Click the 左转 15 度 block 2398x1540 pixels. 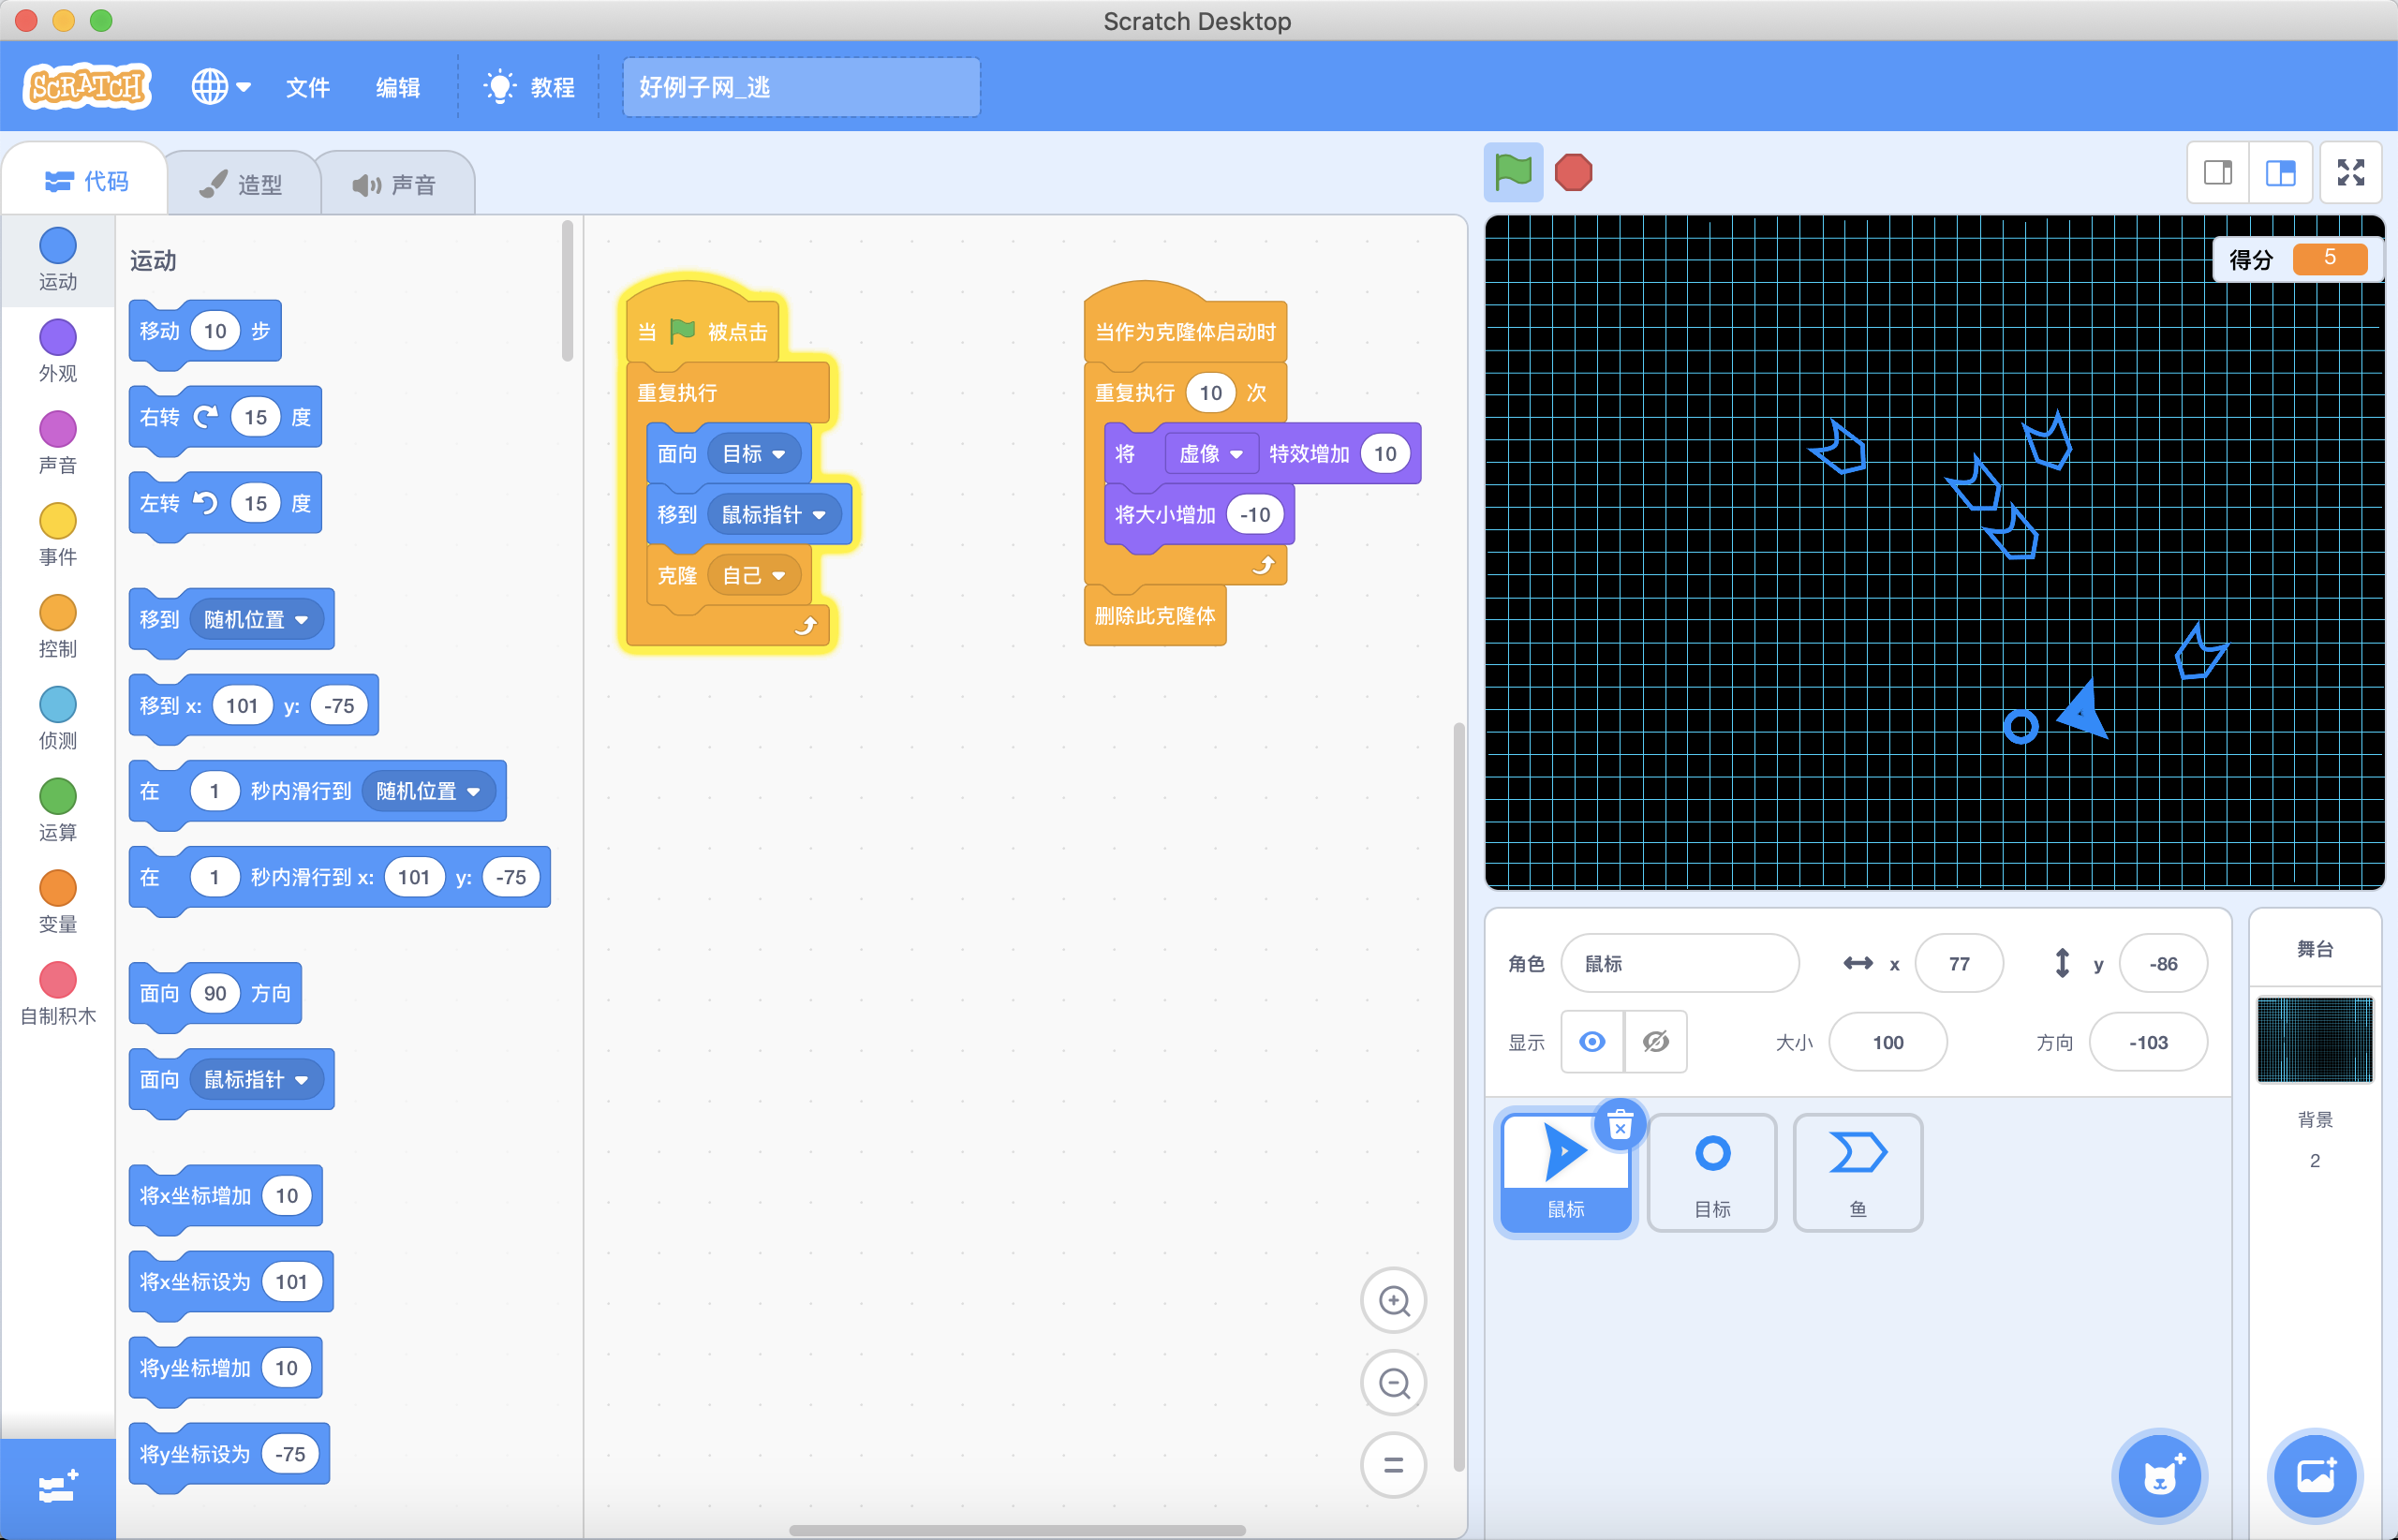[x=225, y=503]
